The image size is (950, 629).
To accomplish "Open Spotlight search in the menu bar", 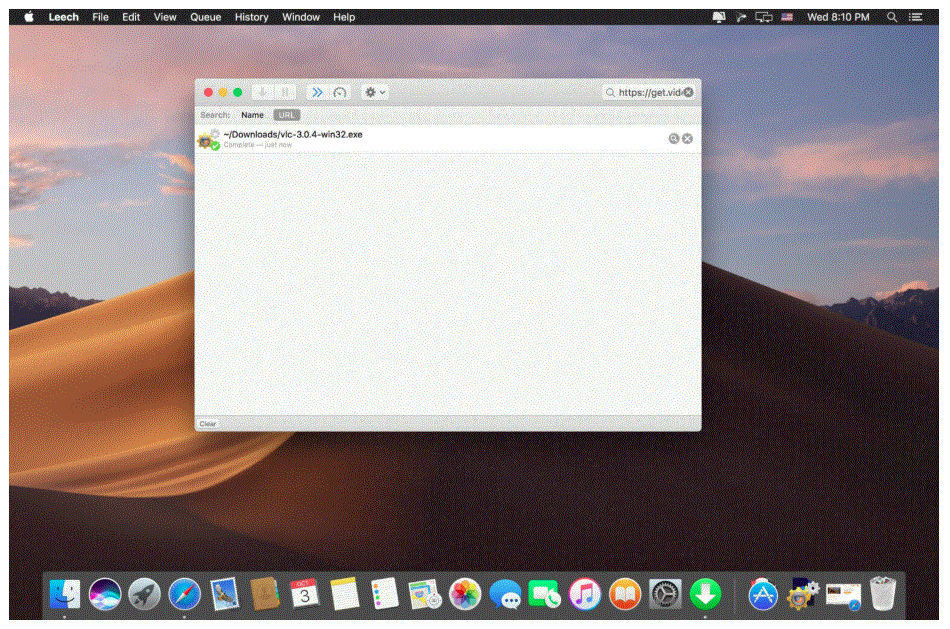I will (x=892, y=17).
